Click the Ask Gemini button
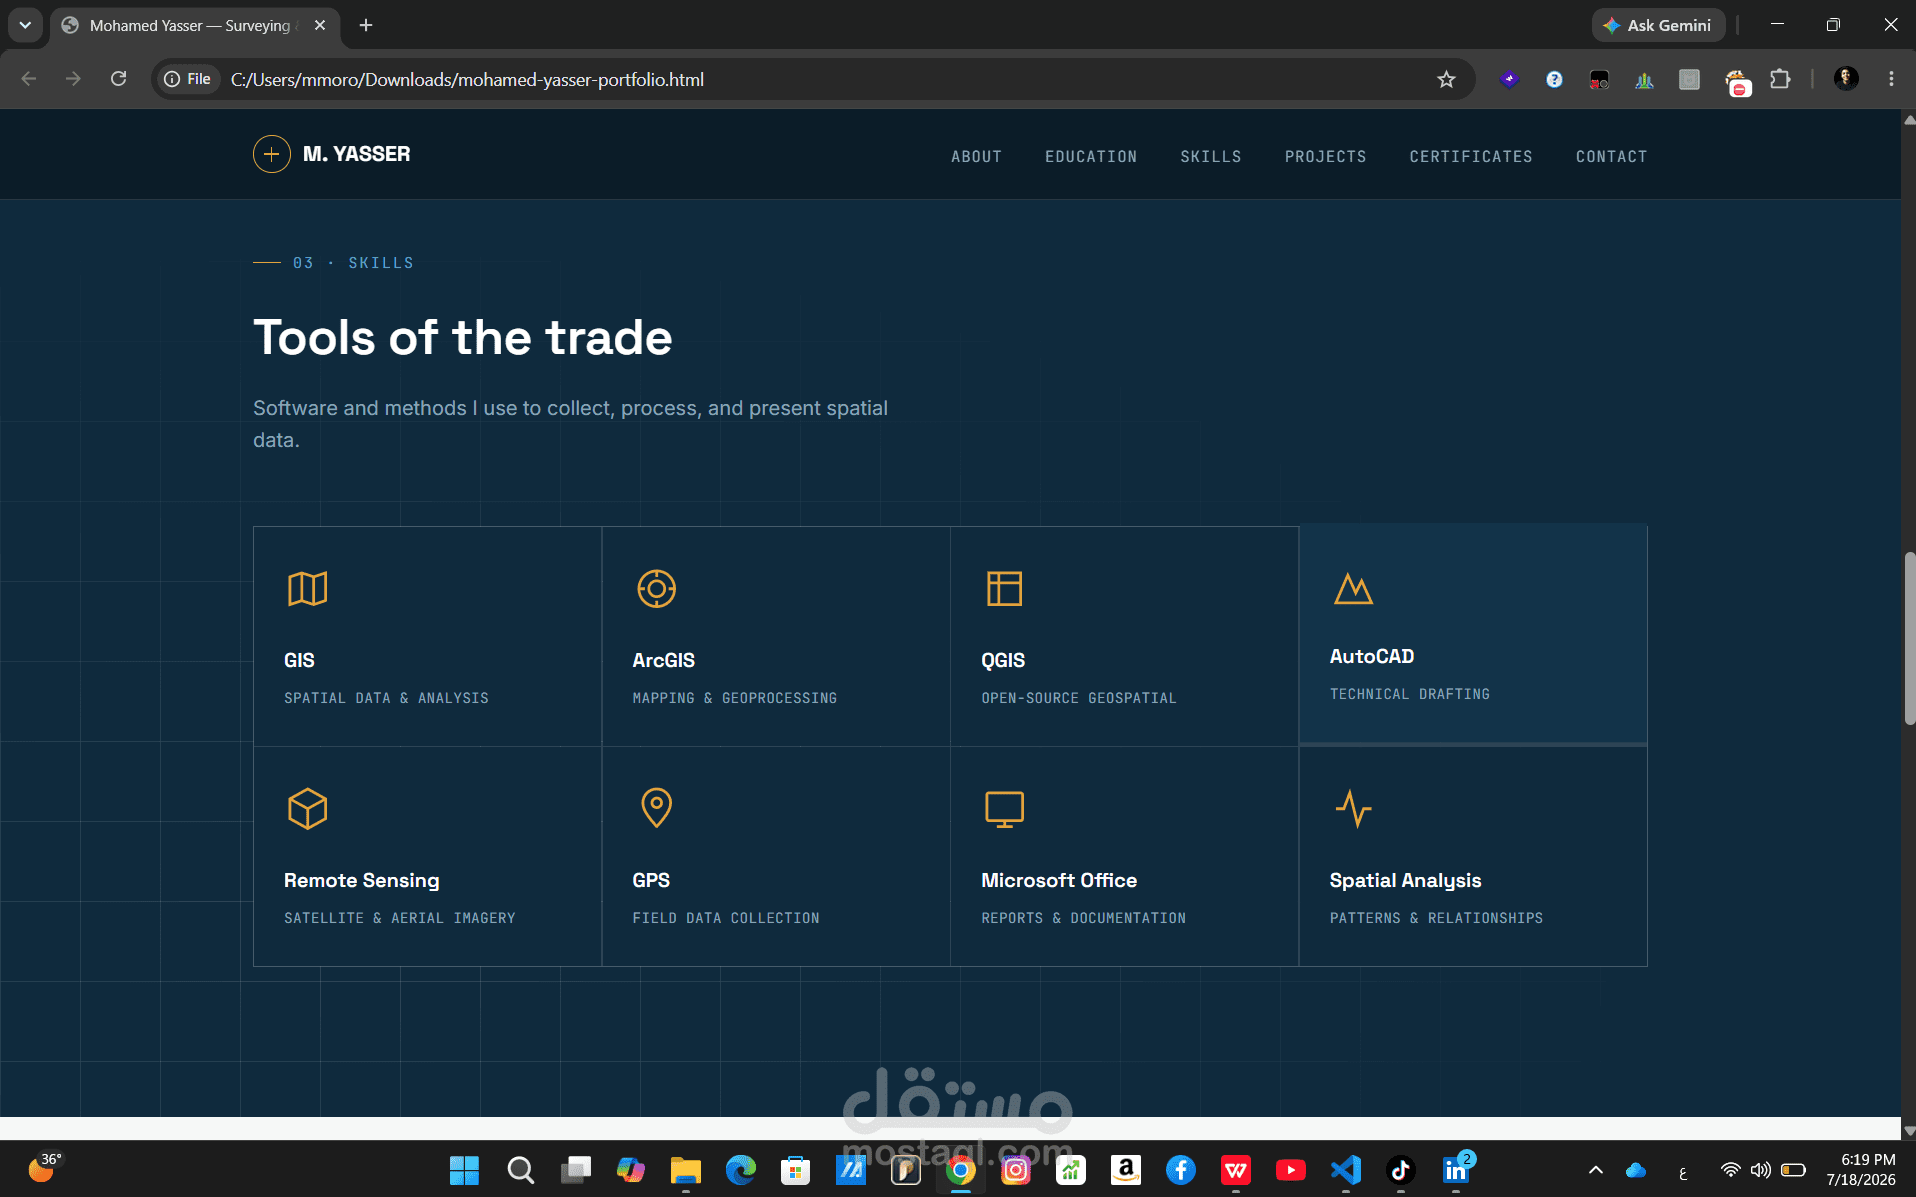1916x1197 pixels. [1658, 25]
